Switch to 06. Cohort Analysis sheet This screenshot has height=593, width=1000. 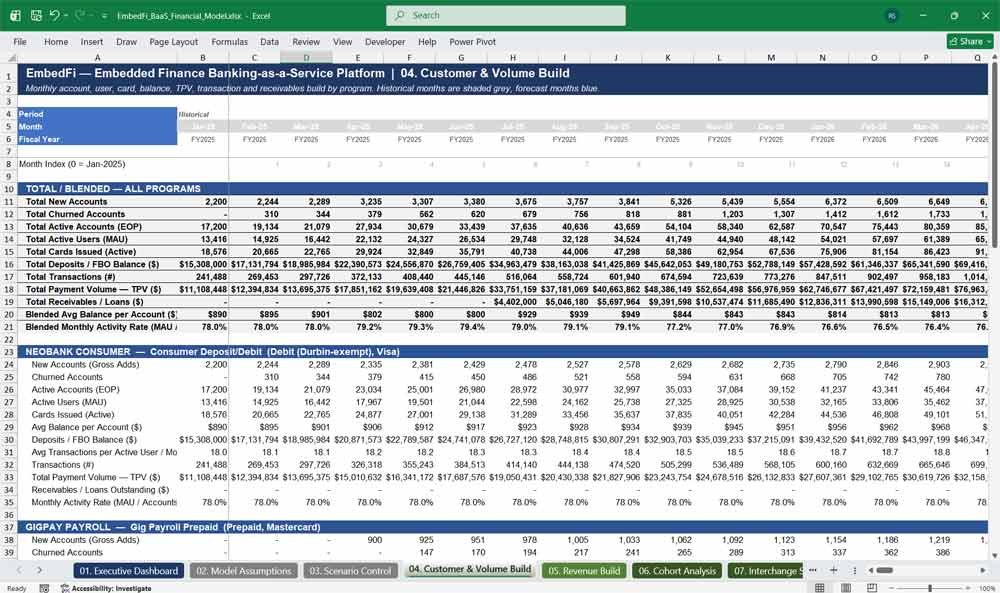pyautogui.click(x=677, y=571)
